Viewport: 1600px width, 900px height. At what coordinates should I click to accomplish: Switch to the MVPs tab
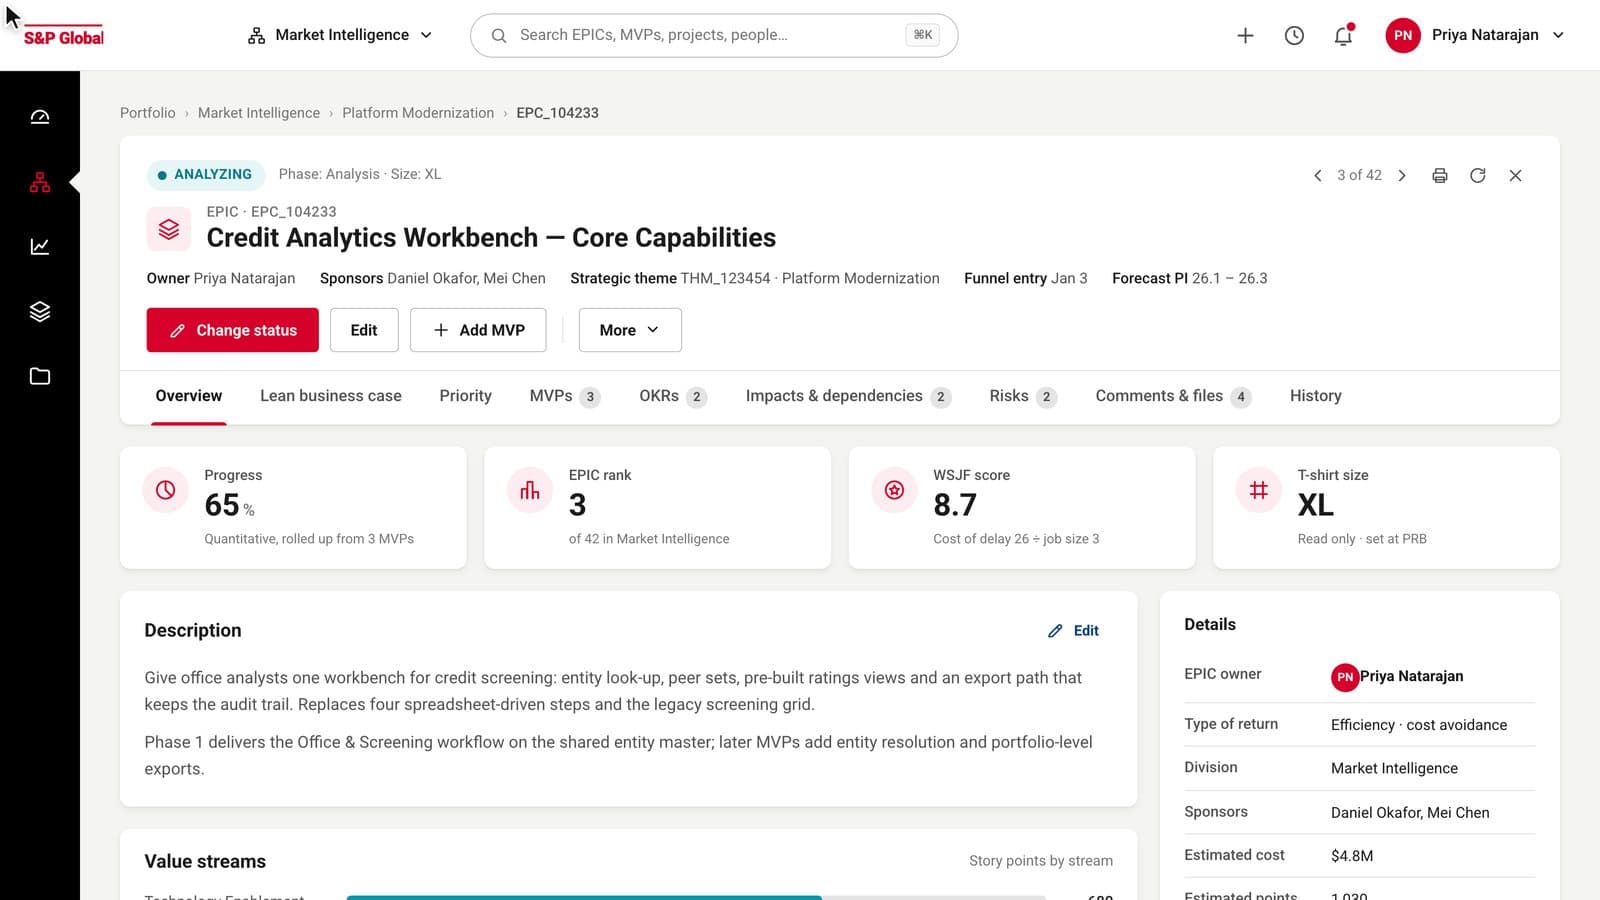coord(565,396)
